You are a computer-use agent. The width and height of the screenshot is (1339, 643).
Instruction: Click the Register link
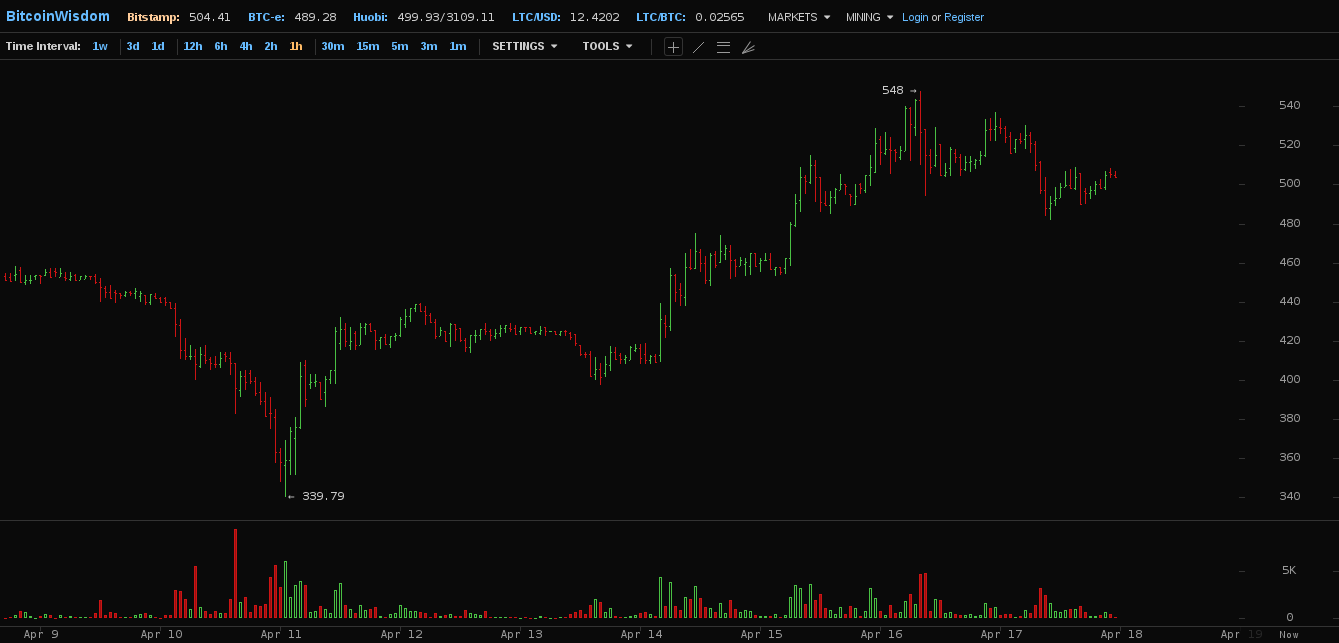click(x=964, y=17)
